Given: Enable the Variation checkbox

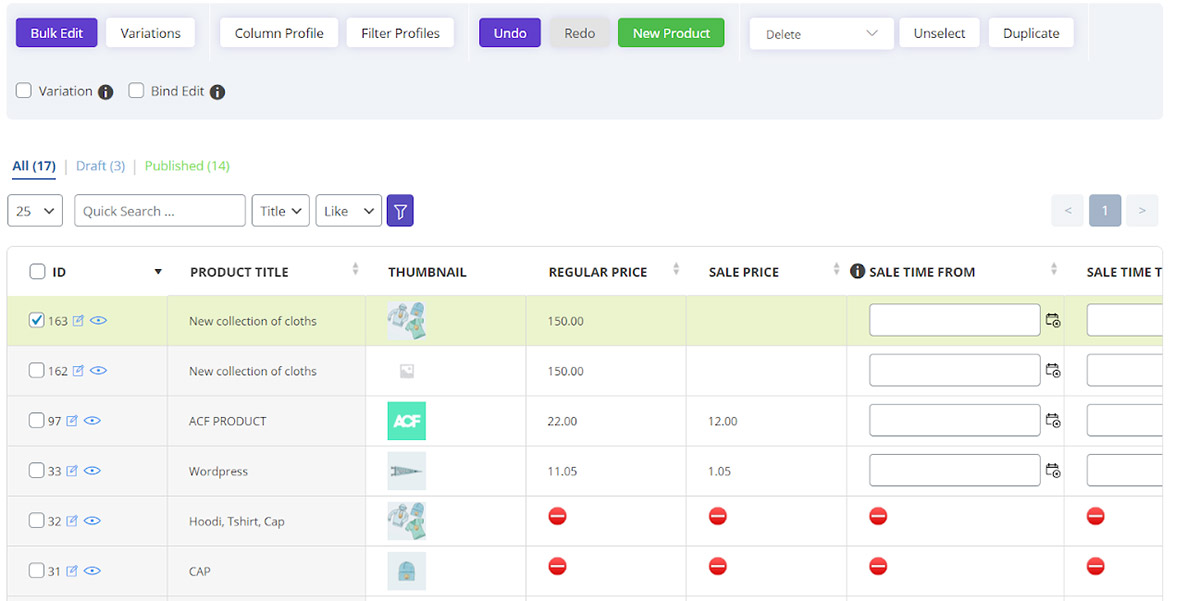Looking at the screenshot, I should (x=24, y=91).
